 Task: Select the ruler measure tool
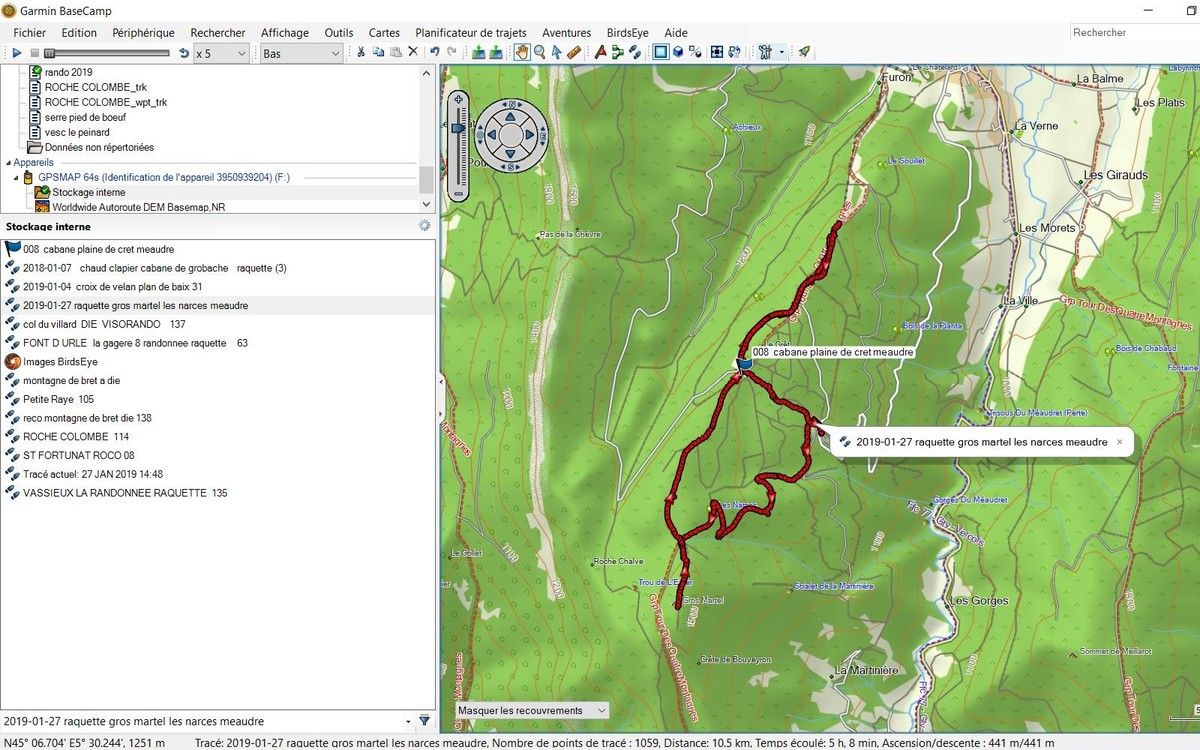tap(574, 52)
